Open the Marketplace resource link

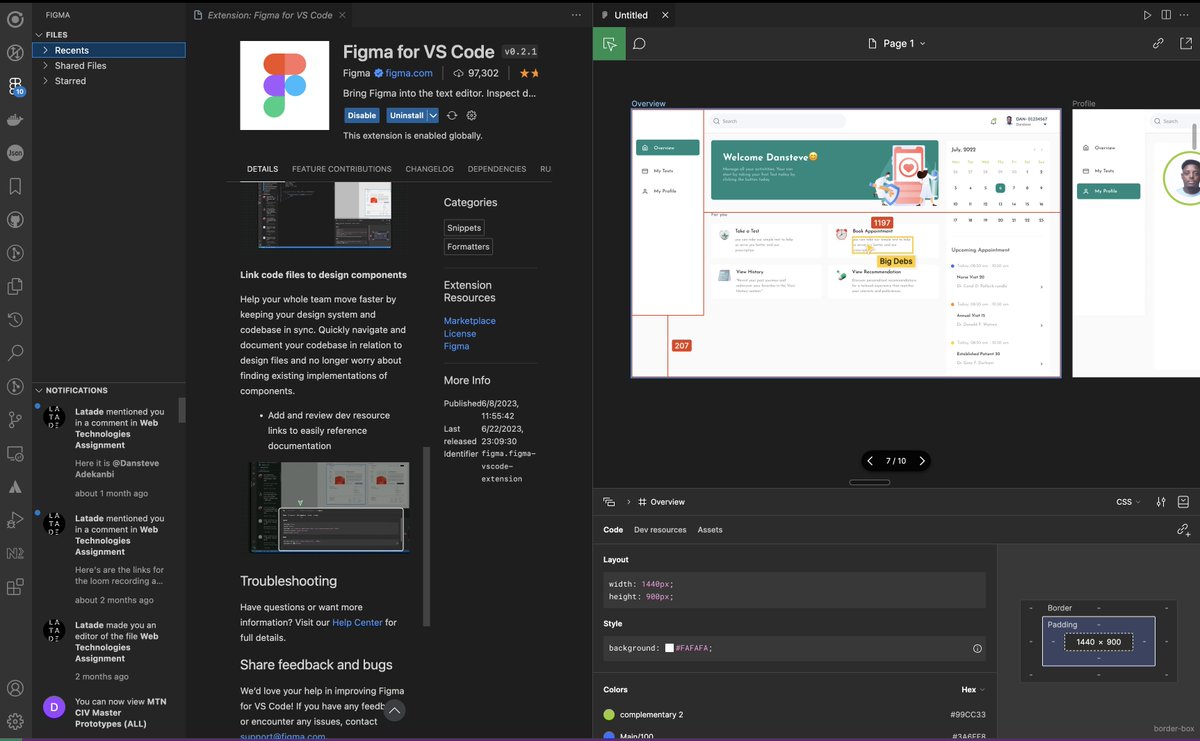coord(470,321)
